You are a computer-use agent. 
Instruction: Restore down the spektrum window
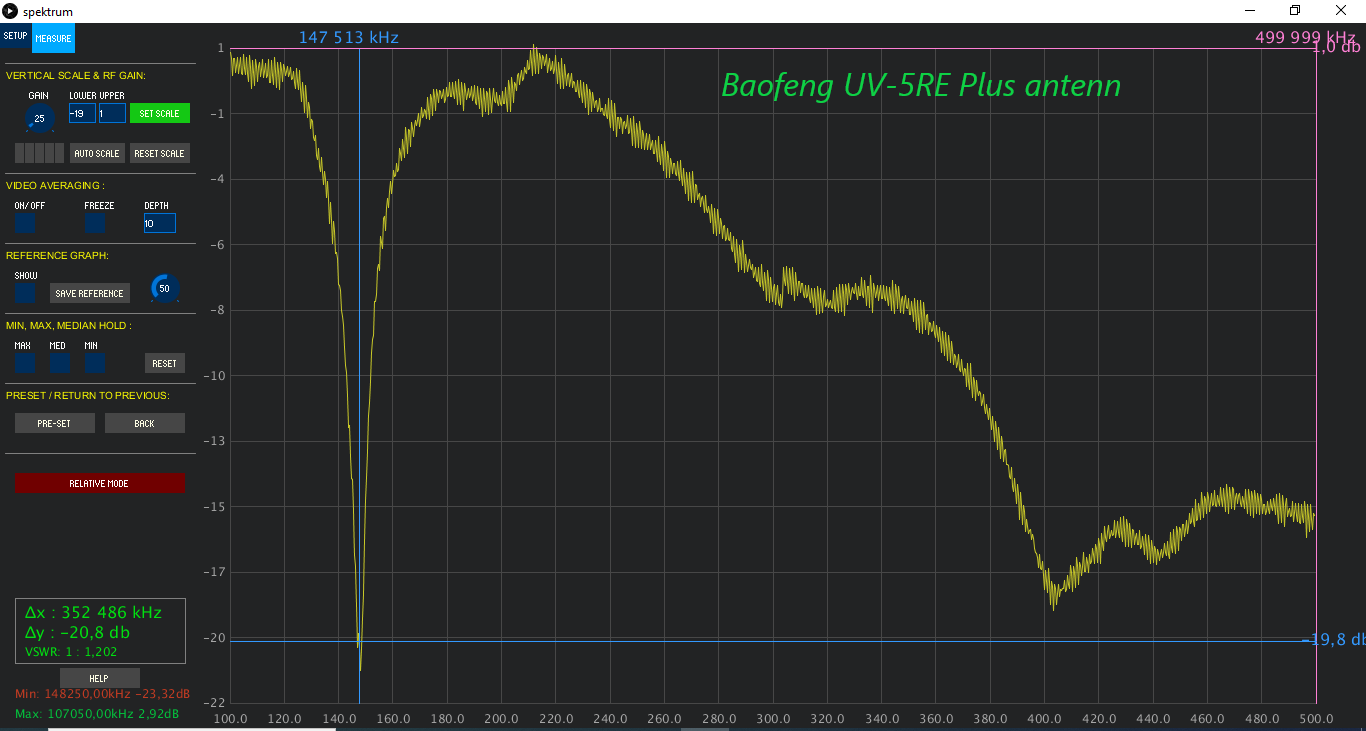(x=1295, y=11)
